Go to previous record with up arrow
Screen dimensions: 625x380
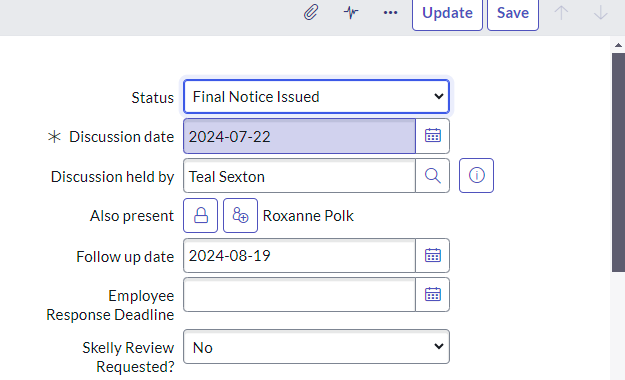point(561,13)
